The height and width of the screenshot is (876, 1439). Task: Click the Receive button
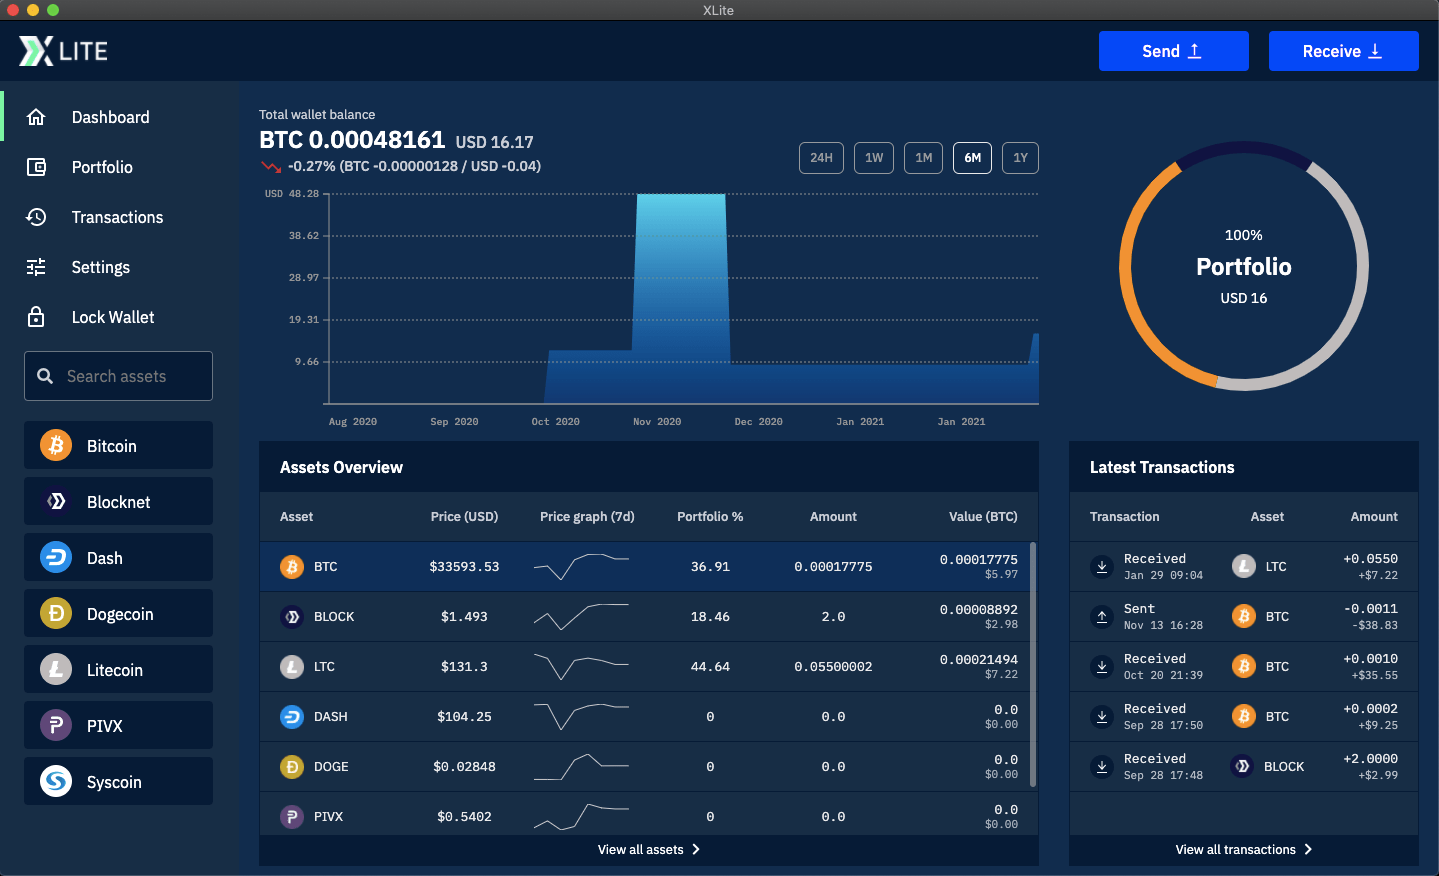click(x=1343, y=50)
